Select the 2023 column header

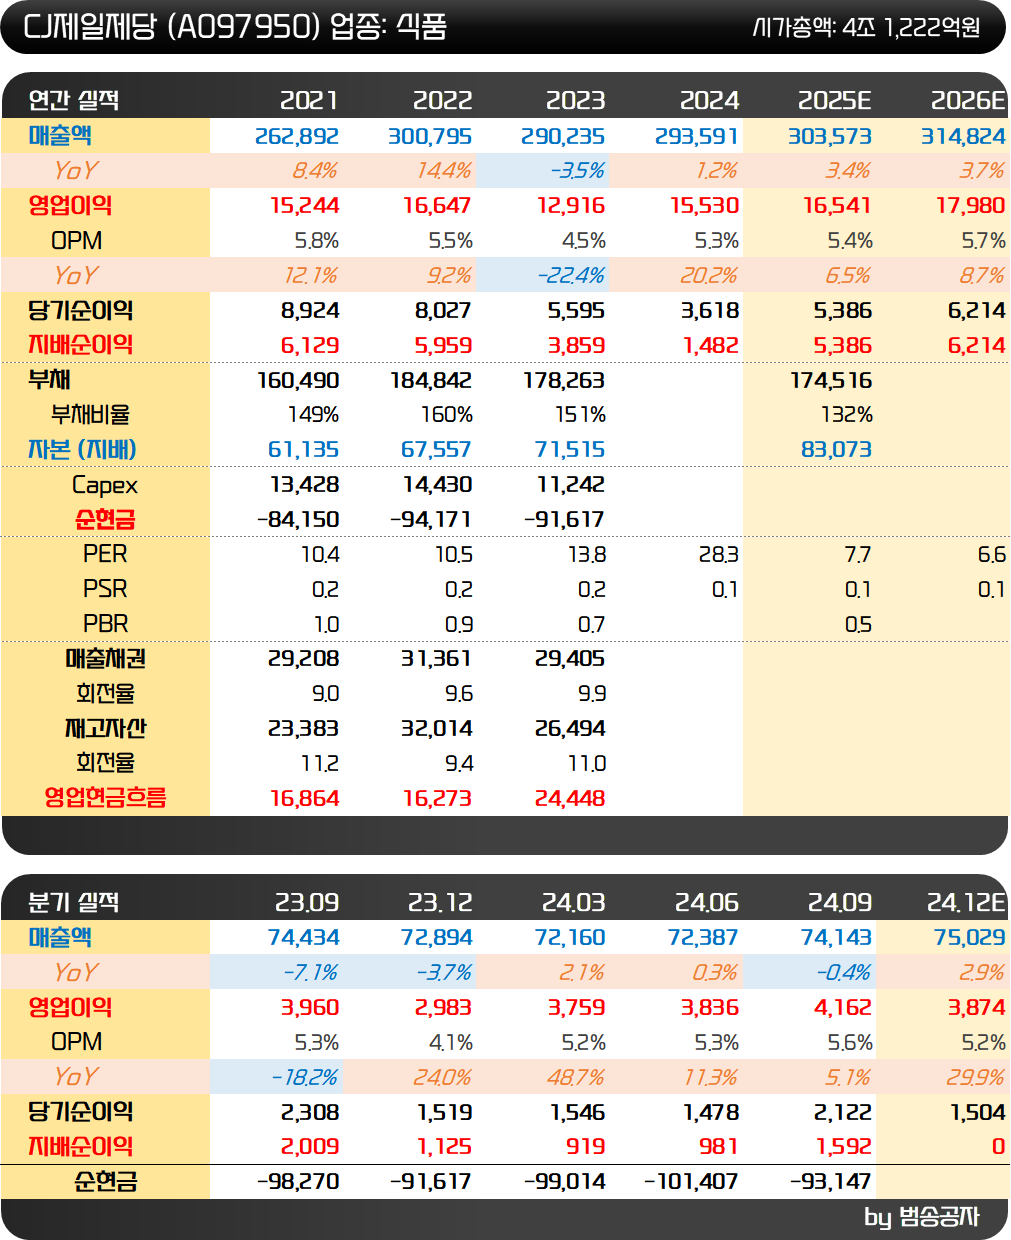point(575,100)
